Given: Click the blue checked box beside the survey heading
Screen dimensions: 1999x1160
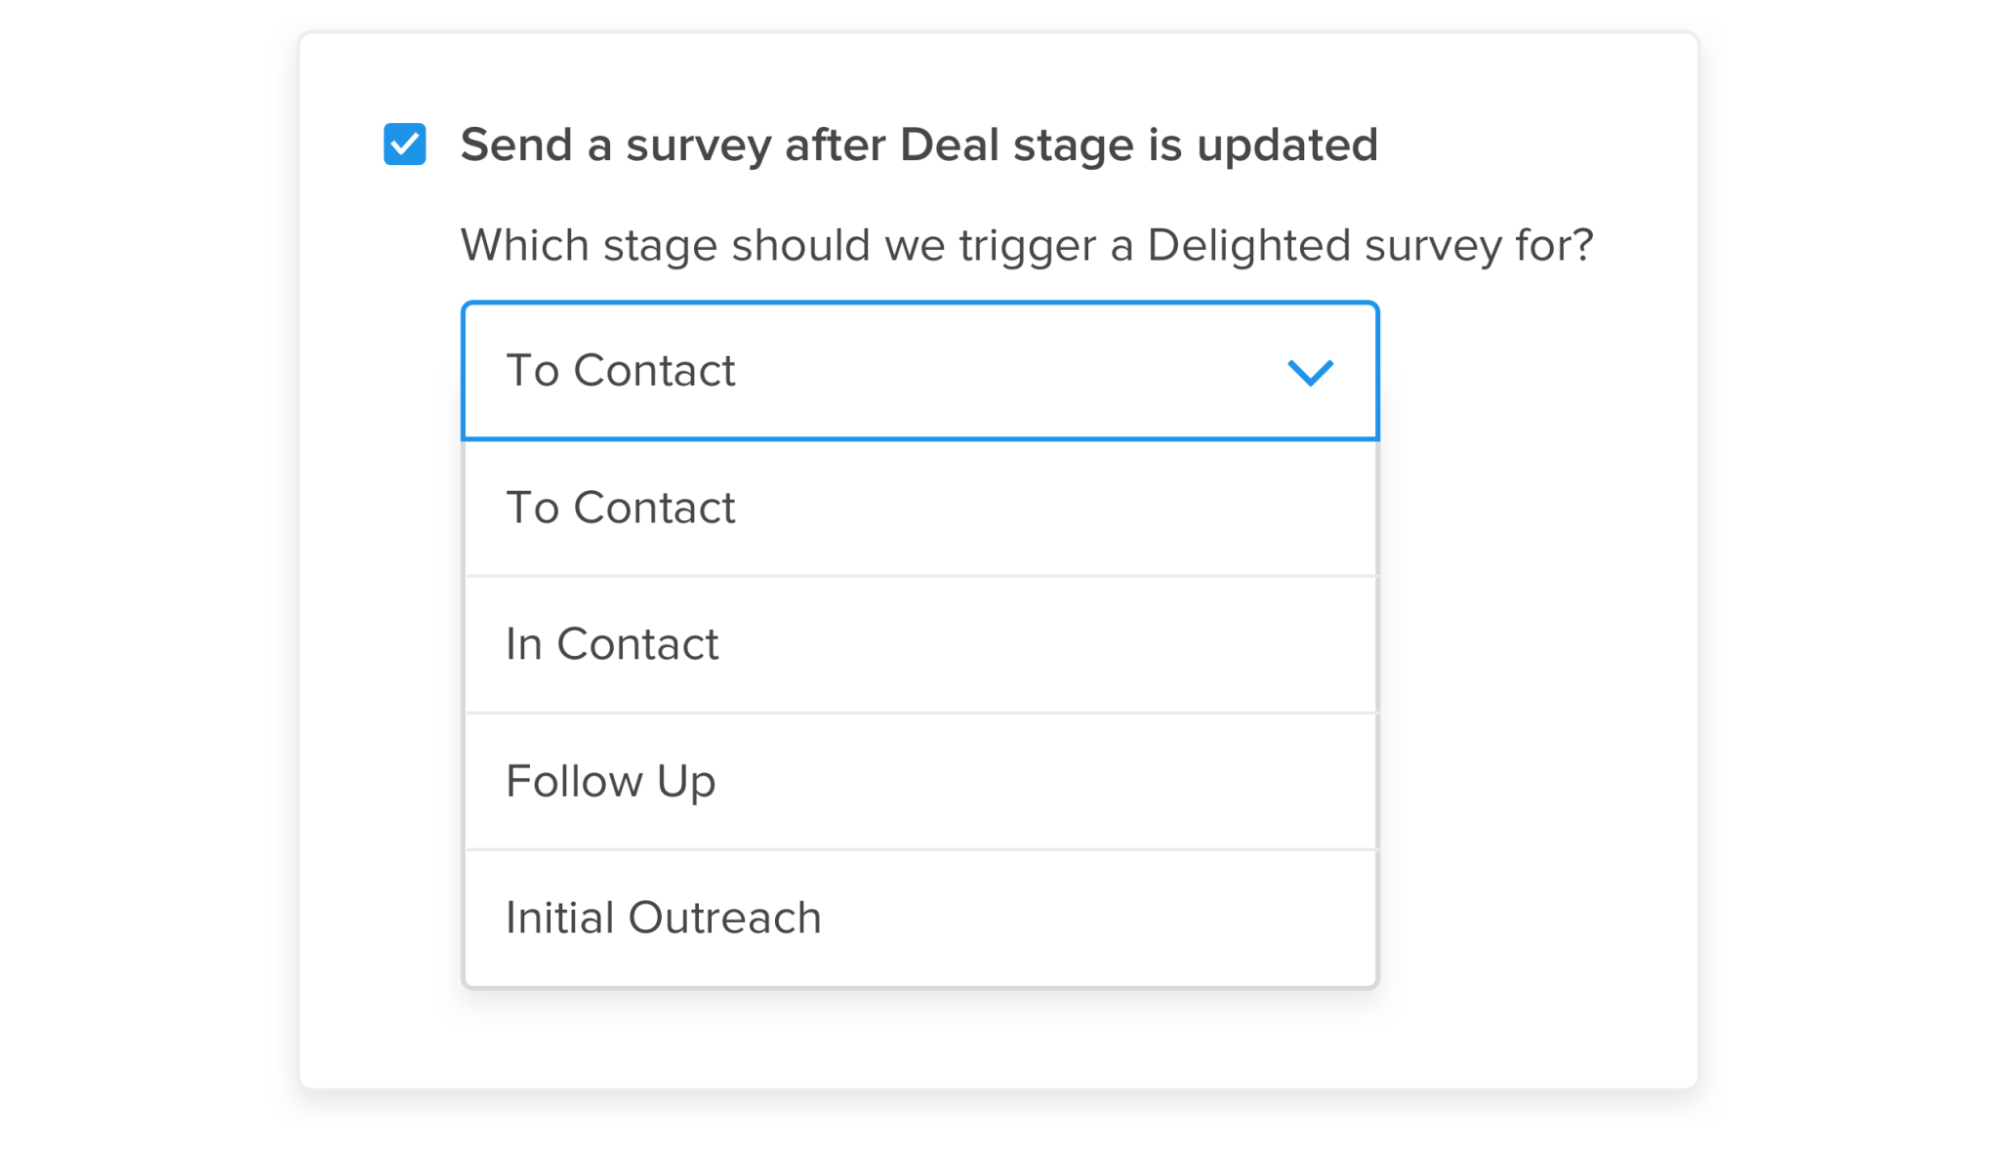Looking at the screenshot, I should click(x=405, y=145).
